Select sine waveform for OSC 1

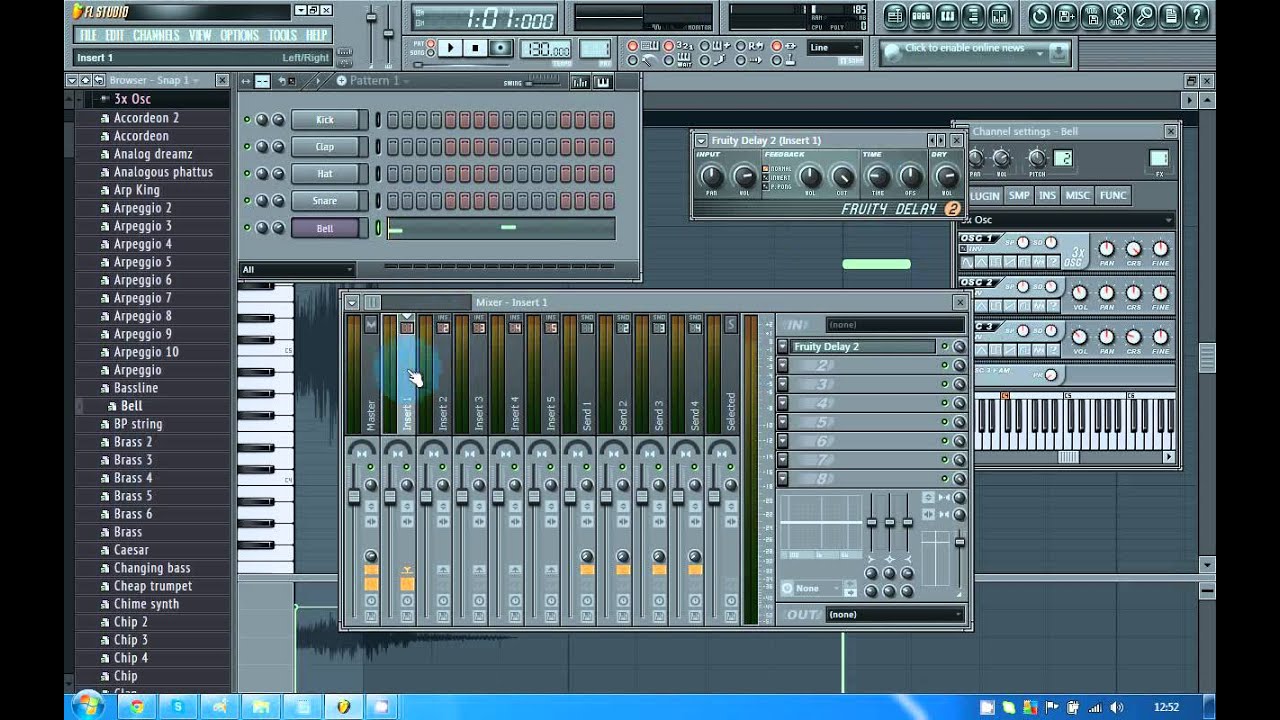[967, 262]
